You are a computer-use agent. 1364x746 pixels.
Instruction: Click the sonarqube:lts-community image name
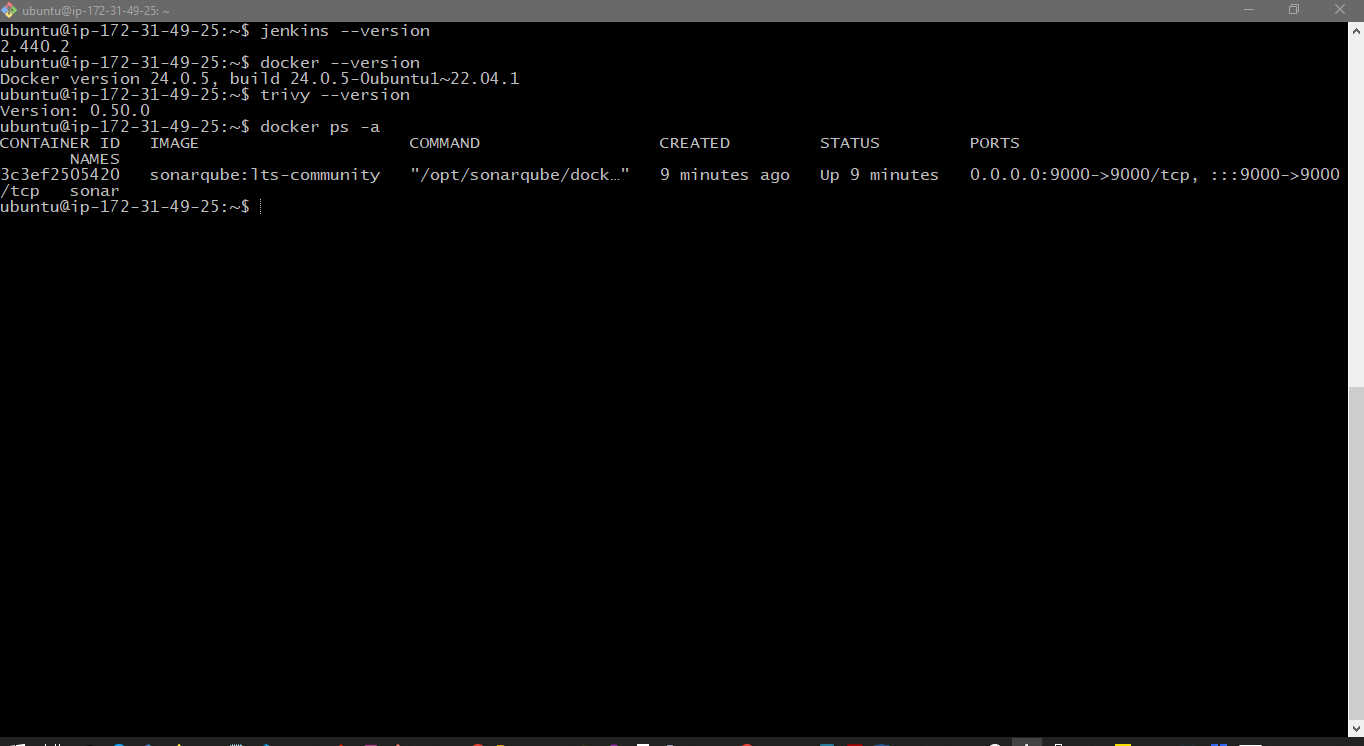coord(265,175)
